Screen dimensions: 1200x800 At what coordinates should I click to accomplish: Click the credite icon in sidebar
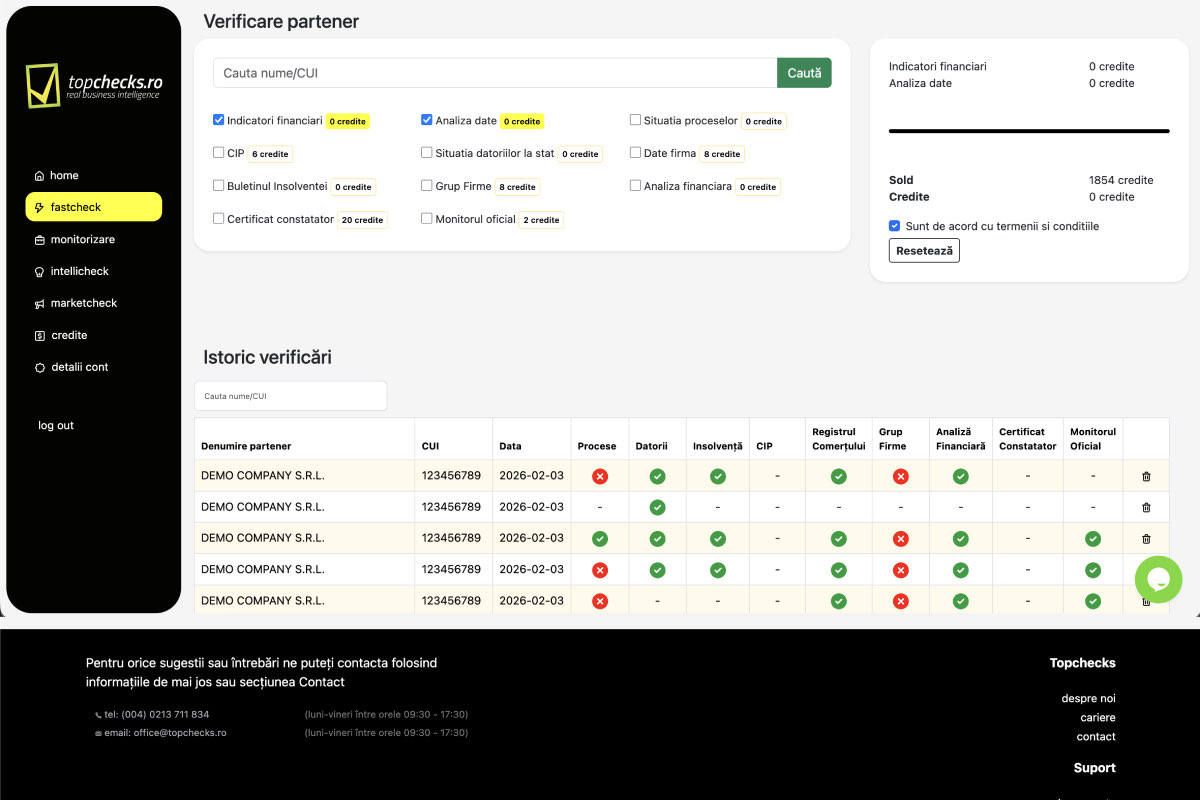[39, 336]
